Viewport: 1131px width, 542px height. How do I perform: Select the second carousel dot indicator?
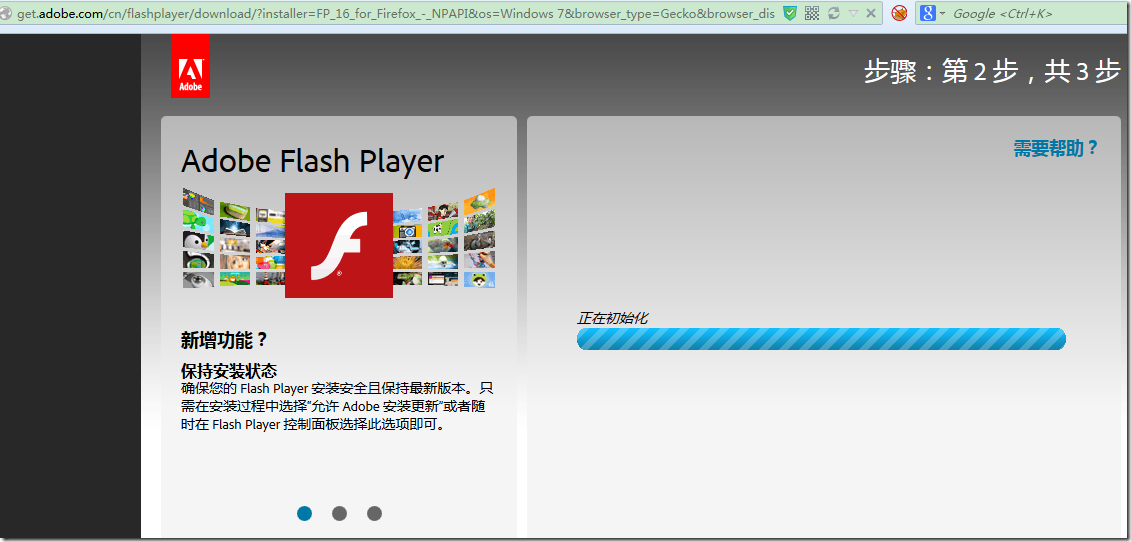pos(339,513)
